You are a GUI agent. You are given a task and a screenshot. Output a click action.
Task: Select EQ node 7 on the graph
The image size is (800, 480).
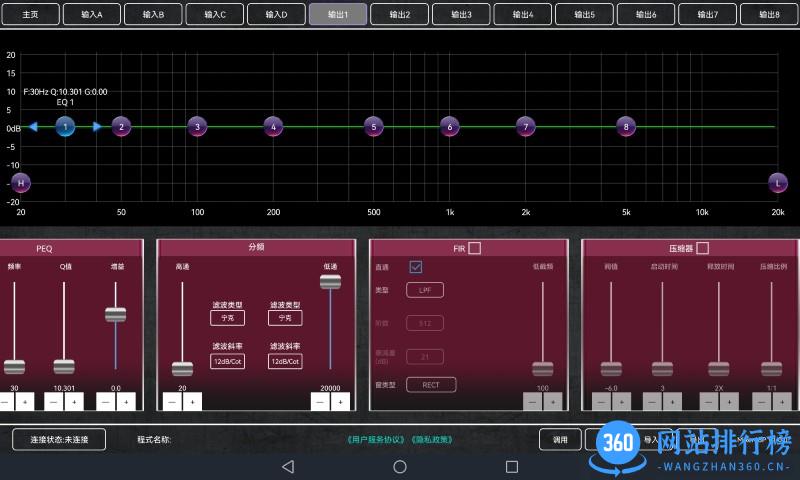click(526, 127)
